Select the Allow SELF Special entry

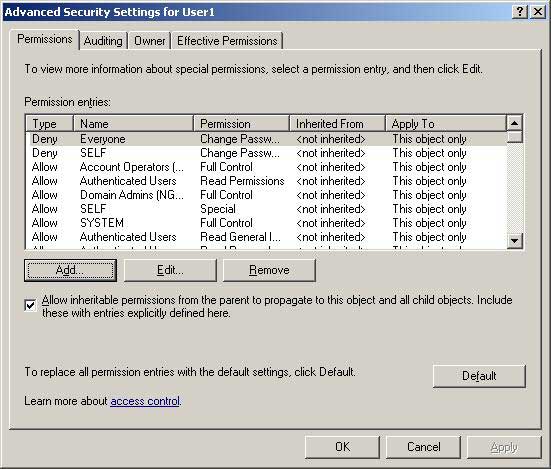[x=266, y=209]
